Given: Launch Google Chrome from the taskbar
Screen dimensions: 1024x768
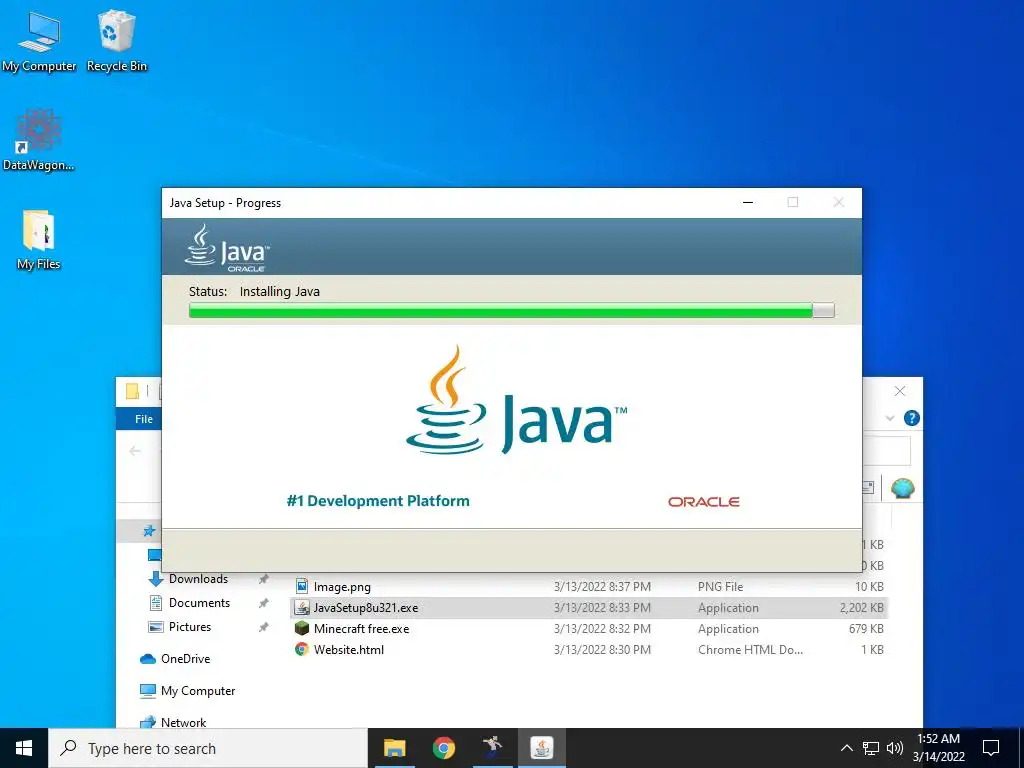Looking at the screenshot, I should pos(443,748).
